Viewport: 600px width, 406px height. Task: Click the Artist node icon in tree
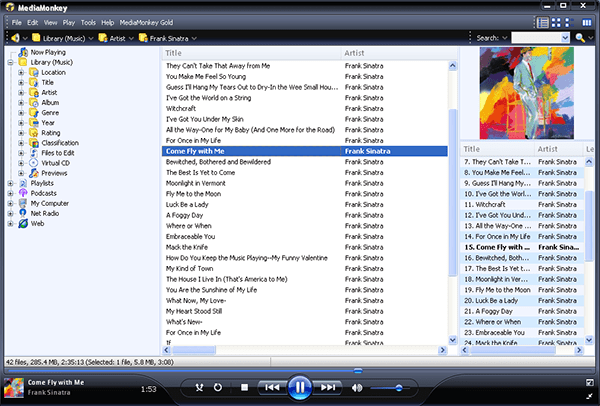pyautogui.click(x=34, y=92)
